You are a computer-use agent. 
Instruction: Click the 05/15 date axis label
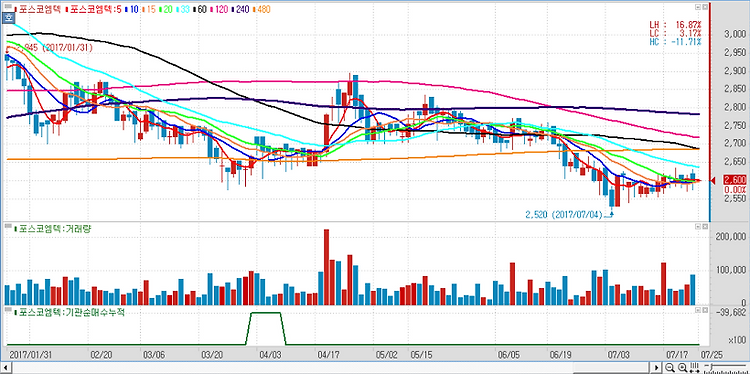[x=421, y=355]
